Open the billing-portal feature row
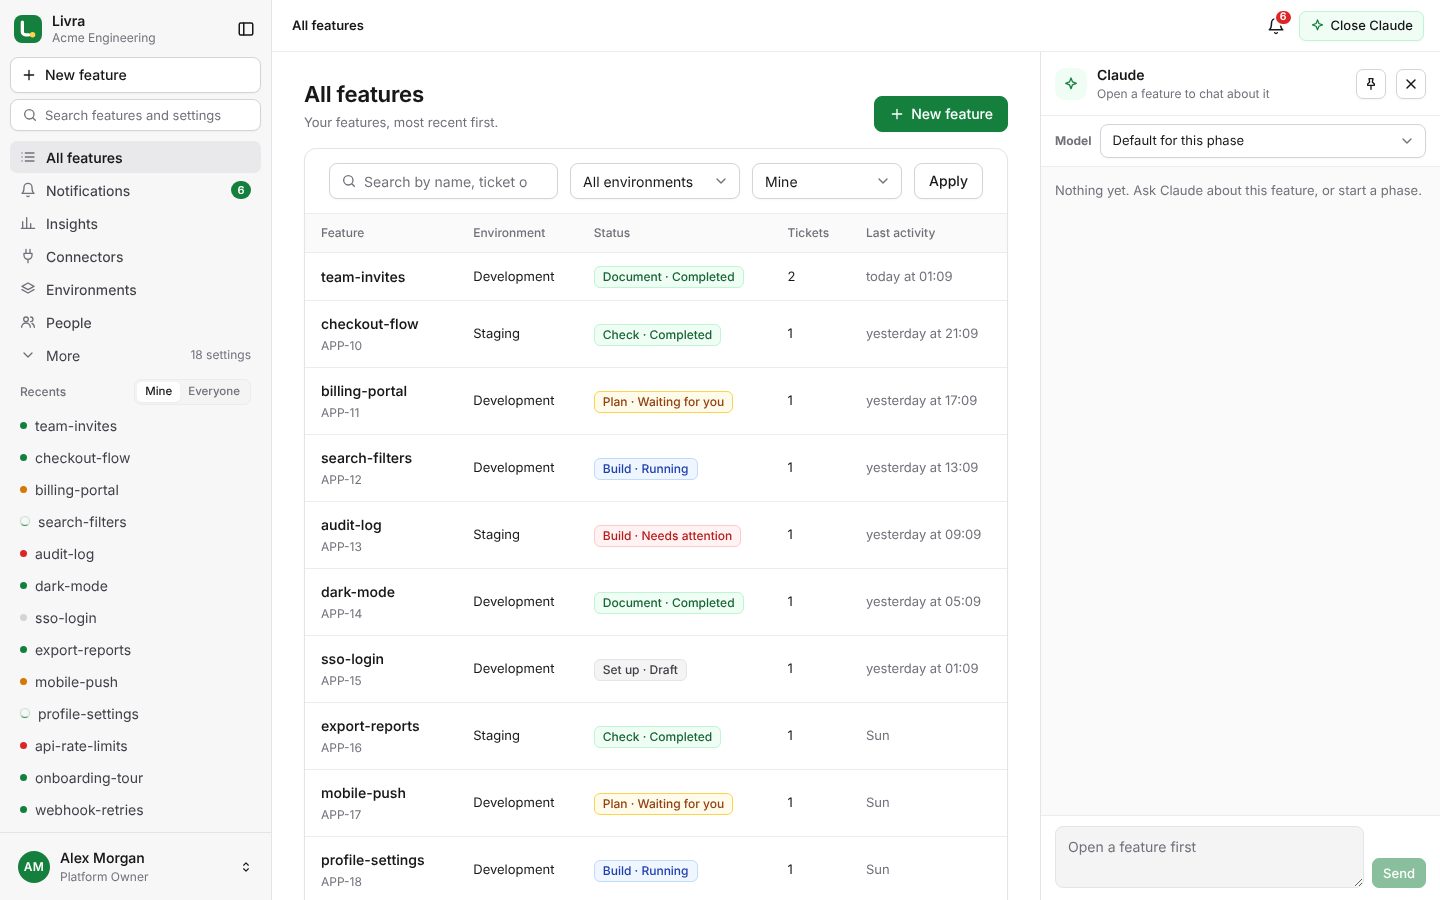 pos(656,401)
